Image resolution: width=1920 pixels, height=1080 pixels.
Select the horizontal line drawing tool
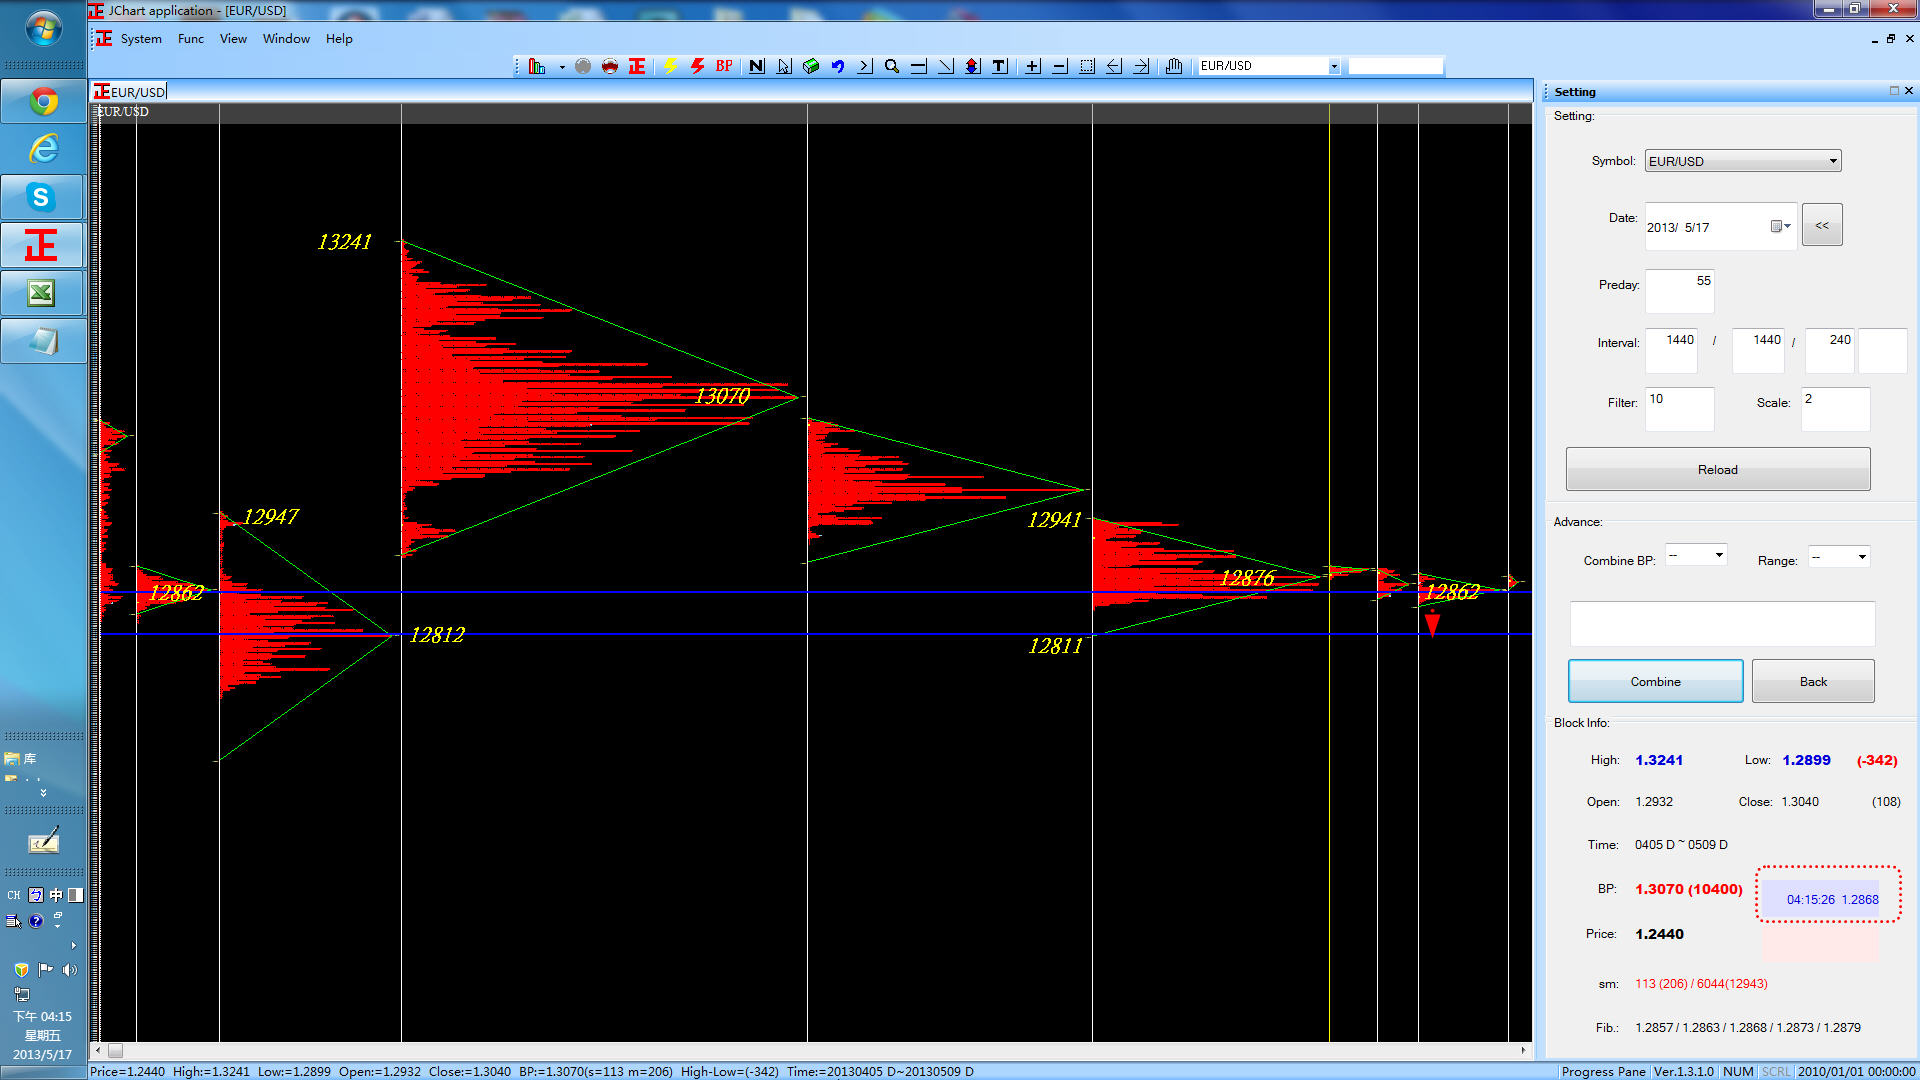pos(919,66)
